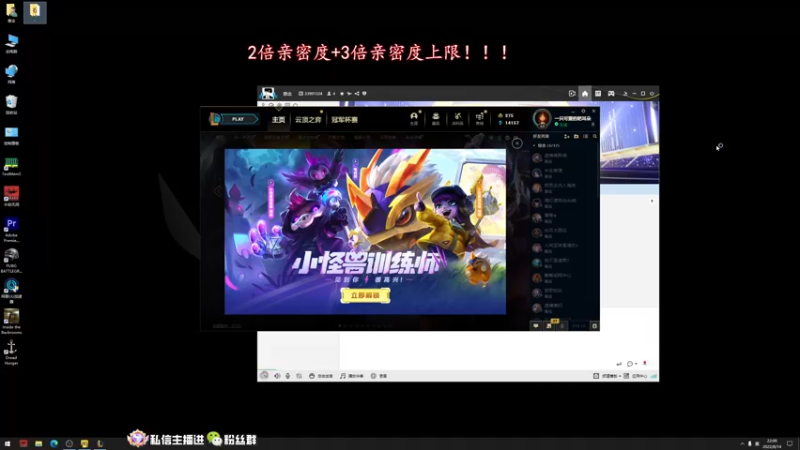Open the 主页 tab in League client
Screen dimensions: 800x450
tap(279, 119)
